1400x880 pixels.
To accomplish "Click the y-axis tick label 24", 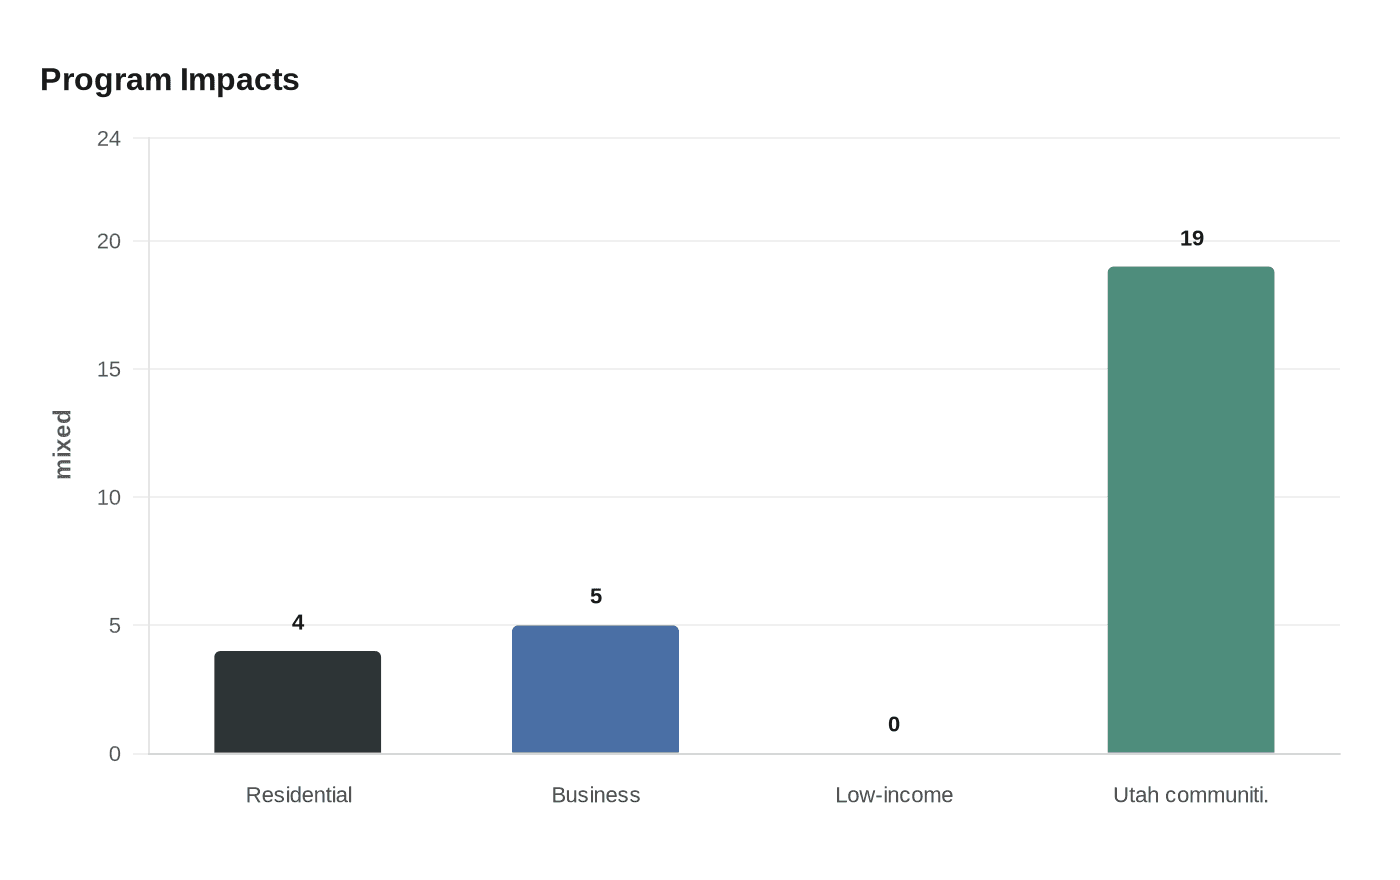I will [109, 139].
